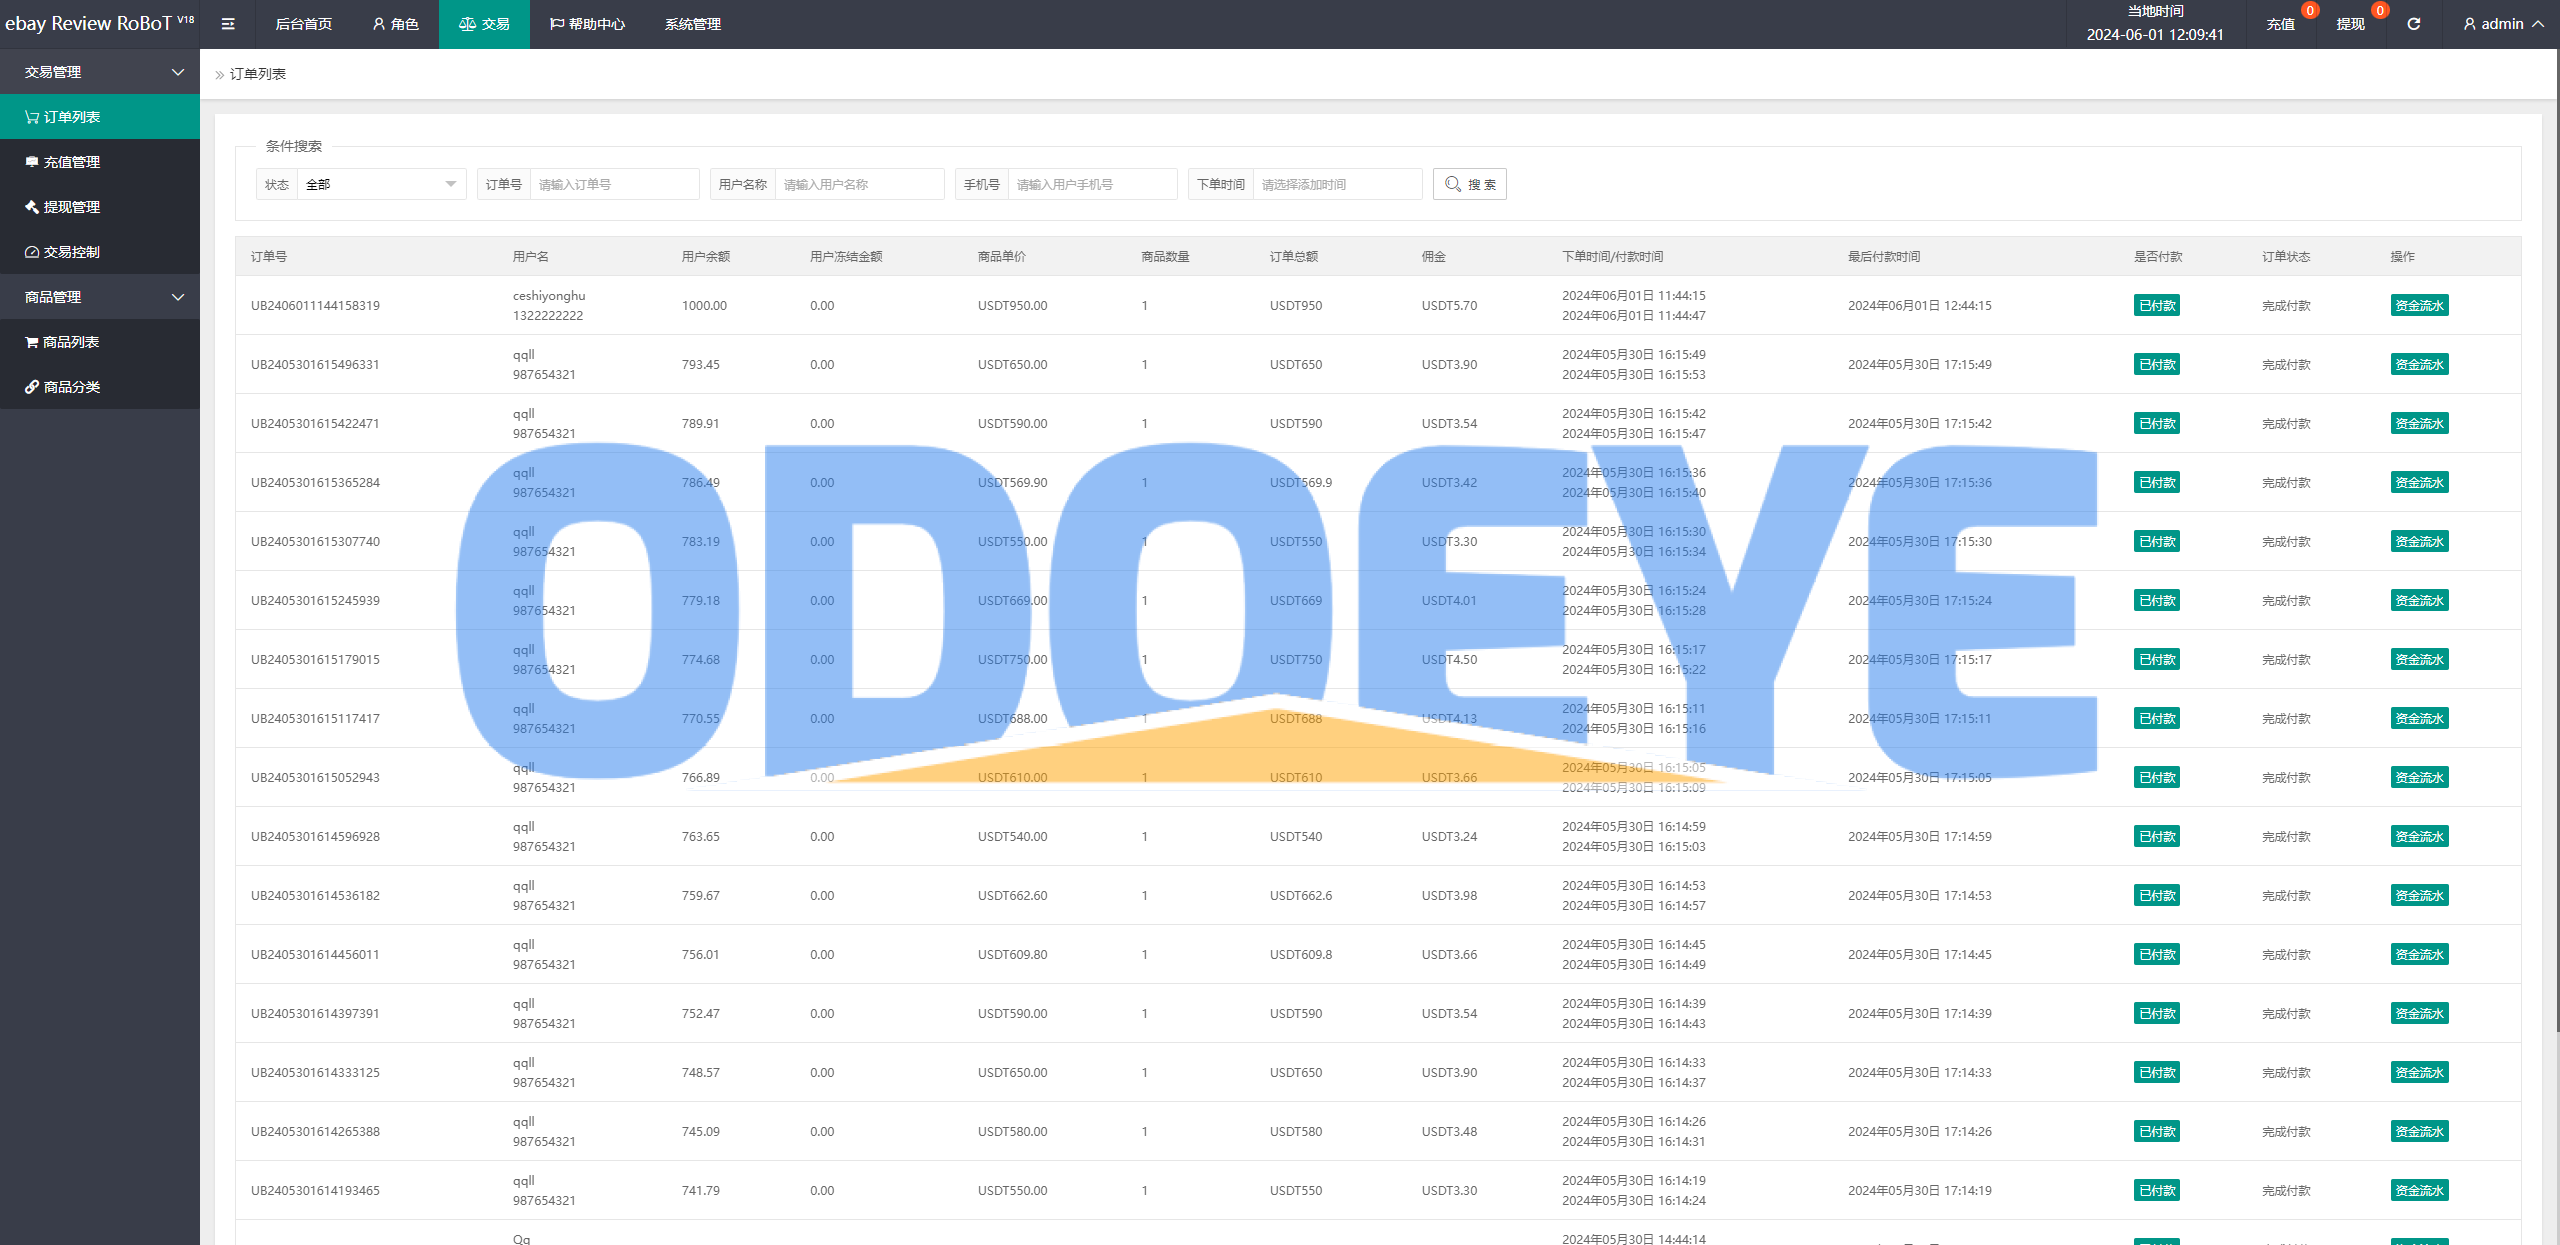
Task: Click the 最后付款时间 column header
Action: (1883, 256)
